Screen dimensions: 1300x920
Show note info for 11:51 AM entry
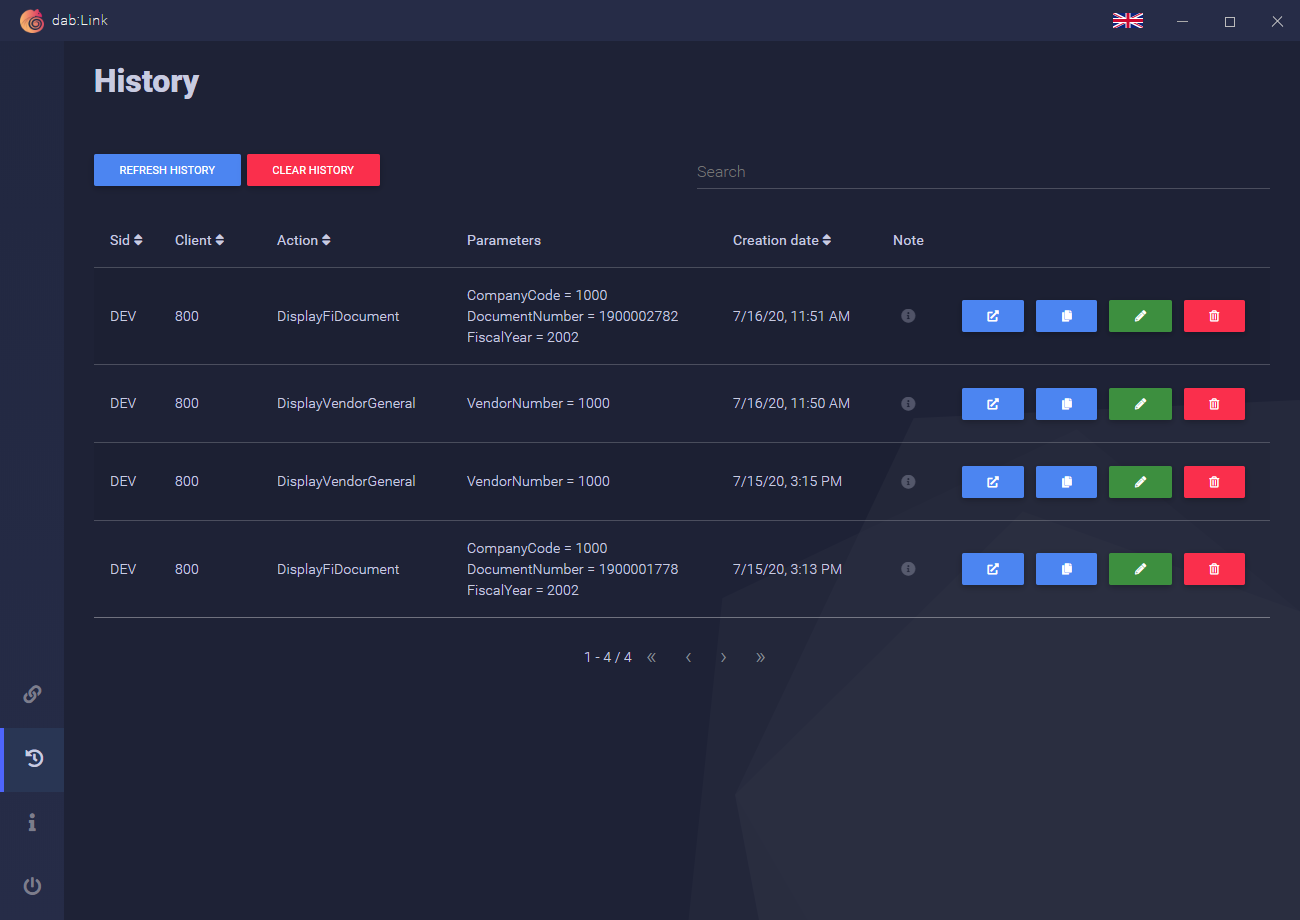coord(908,316)
